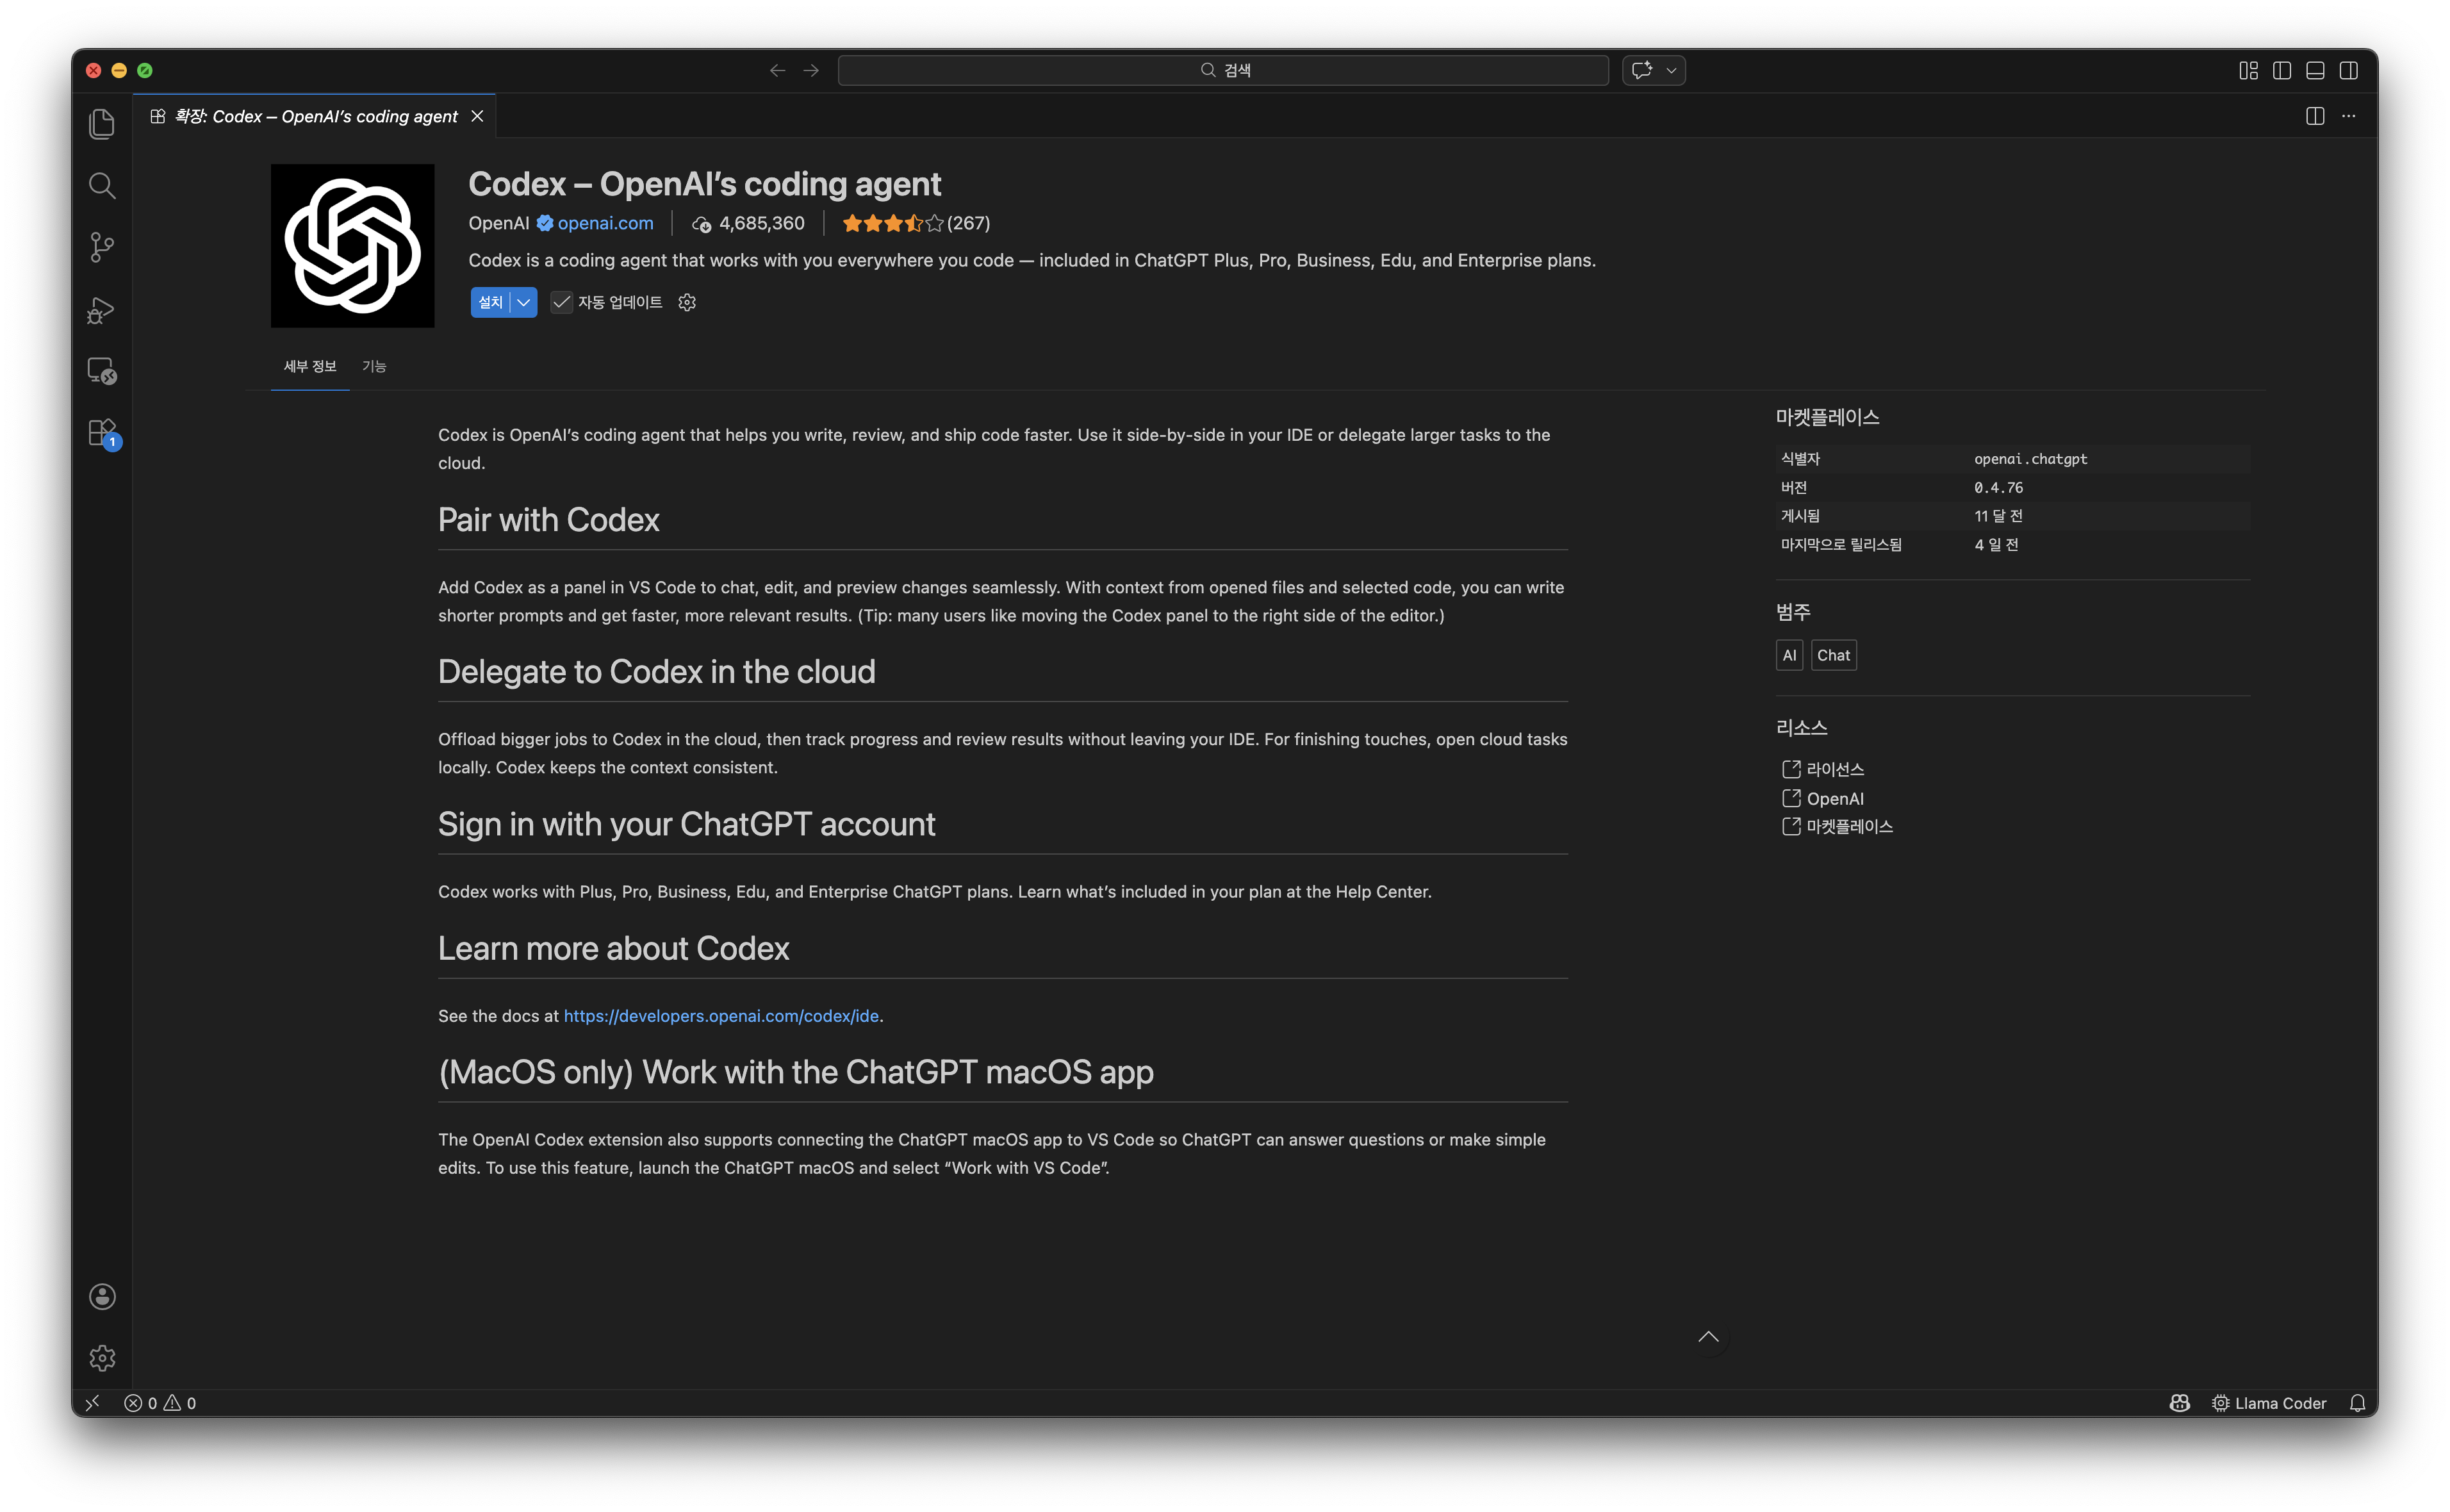Toggle the secondary sidebar icon
The image size is (2450, 1512).
point(2350,70)
